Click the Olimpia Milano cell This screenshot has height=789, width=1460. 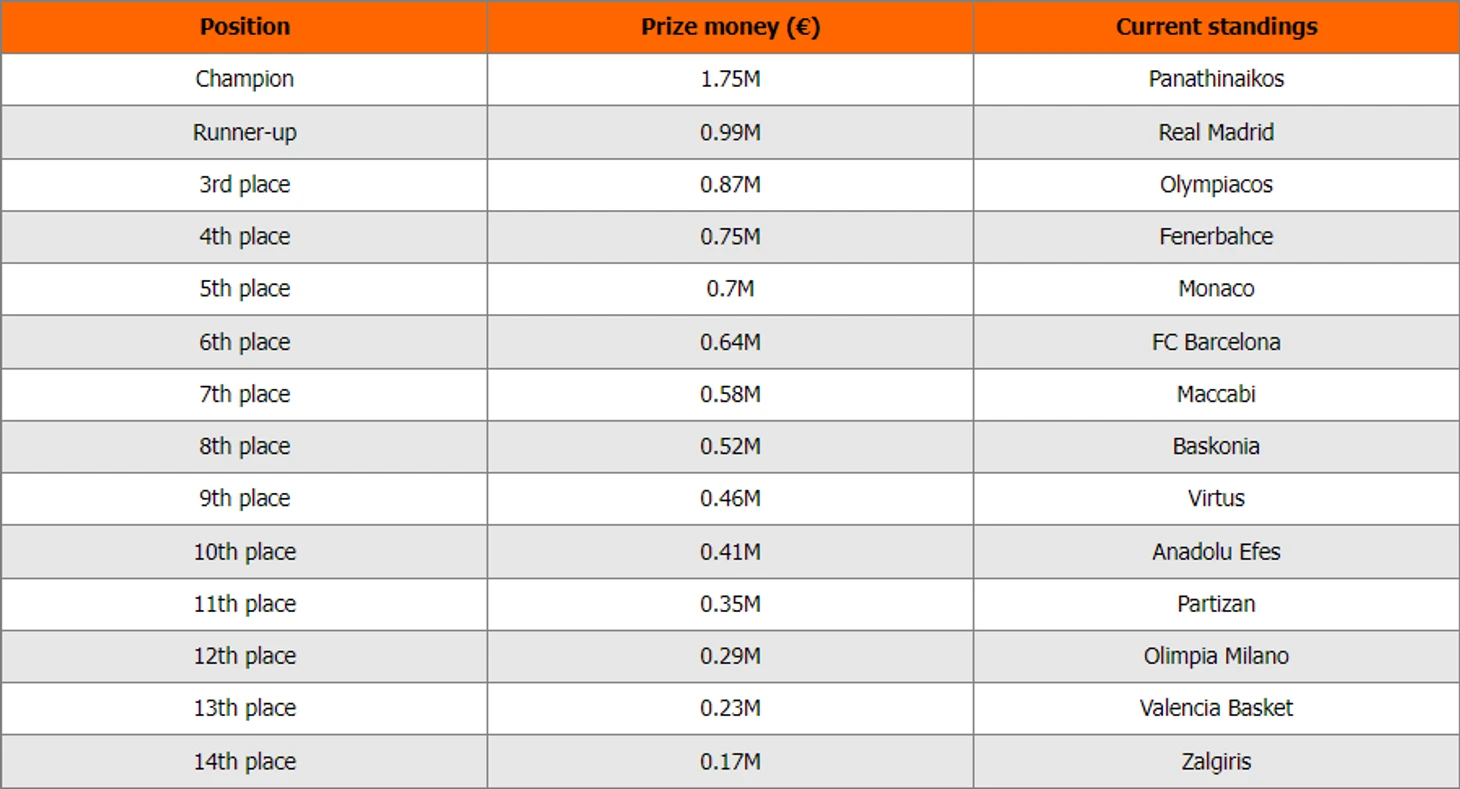(1216, 656)
